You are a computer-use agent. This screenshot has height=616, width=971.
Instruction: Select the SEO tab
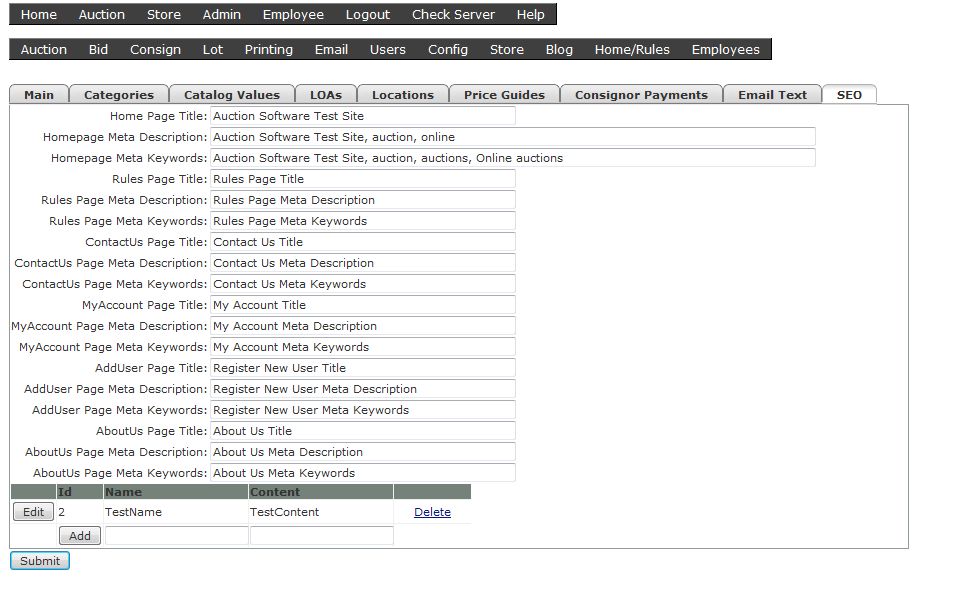click(x=849, y=95)
